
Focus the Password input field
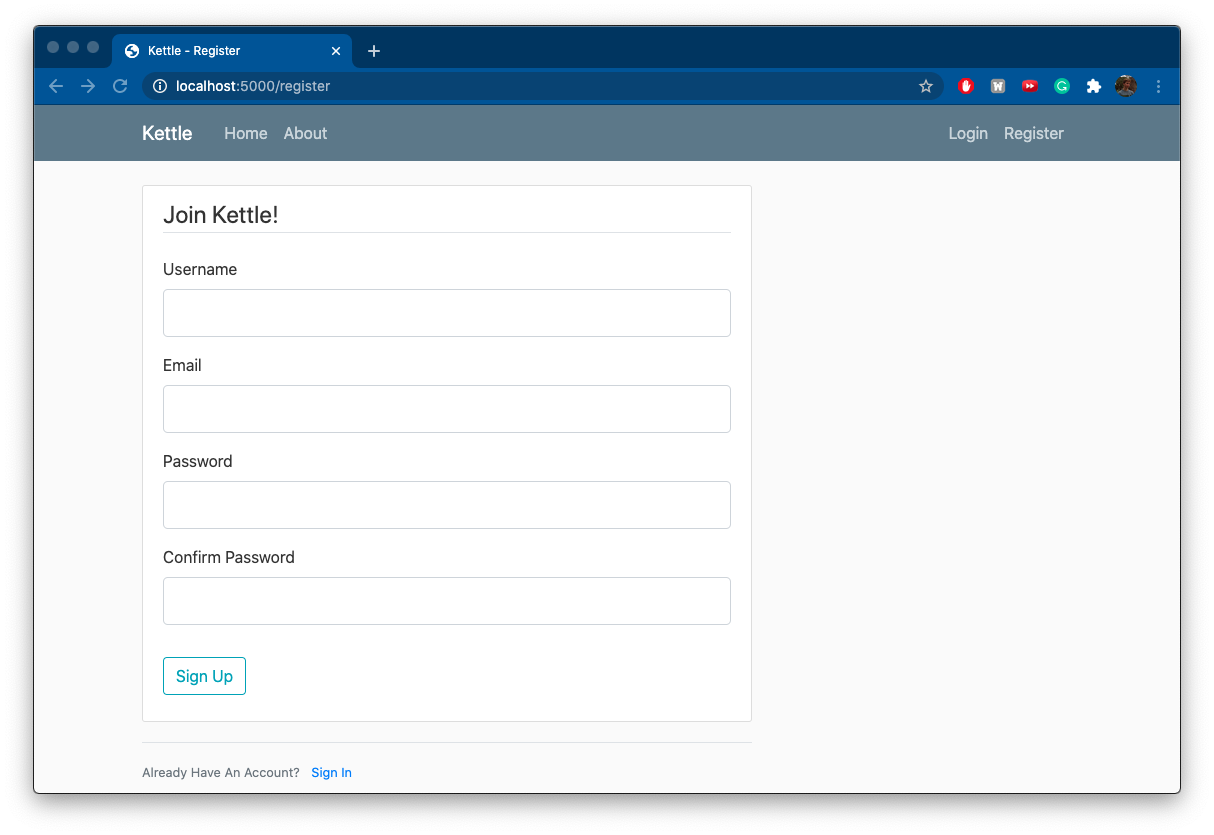pyautogui.click(x=447, y=505)
